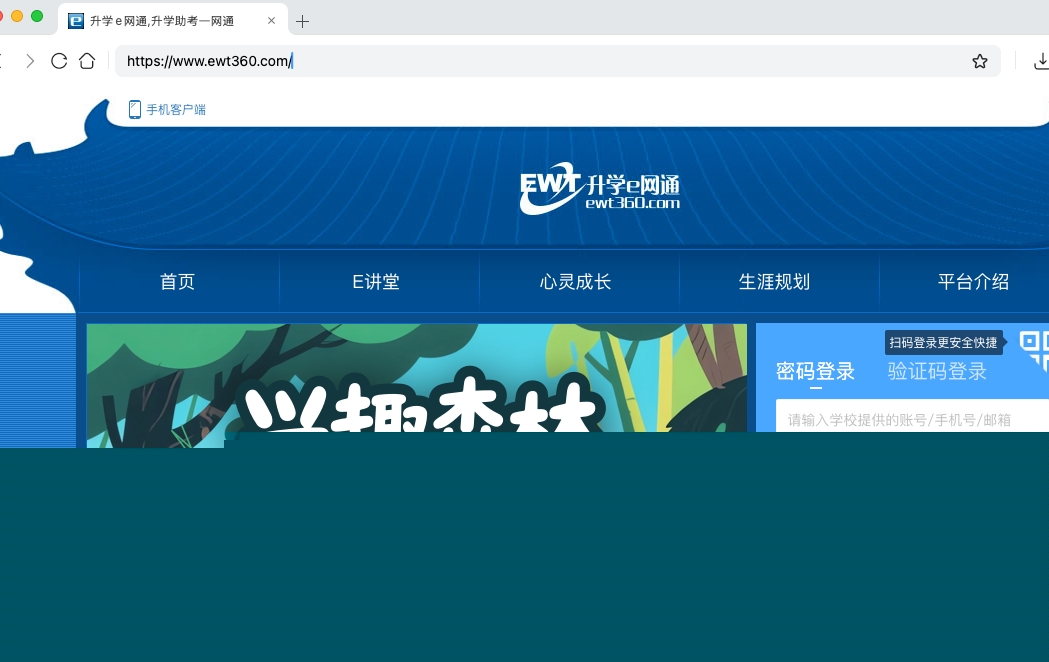The image size is (1049, 662).
Task: Go to 心灵成长 section
Action: click(575, 282)
